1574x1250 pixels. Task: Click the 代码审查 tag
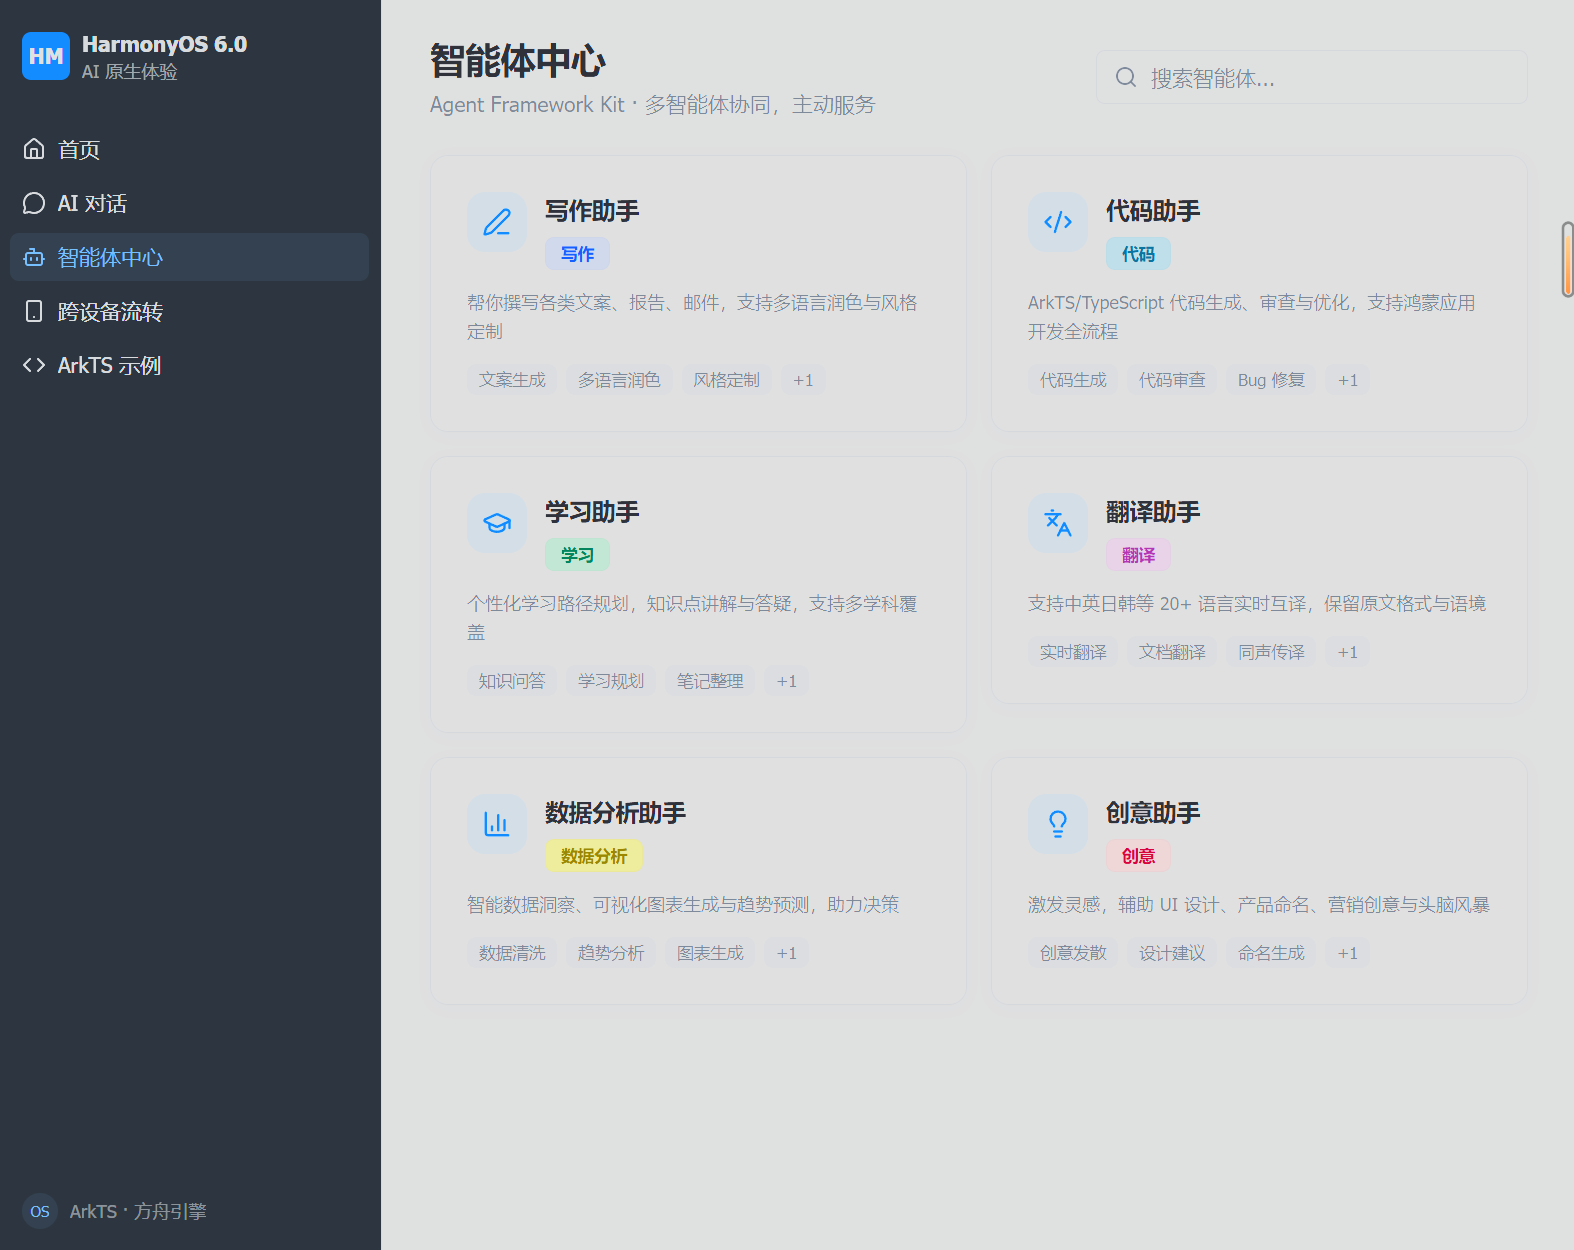point(1172,380)
